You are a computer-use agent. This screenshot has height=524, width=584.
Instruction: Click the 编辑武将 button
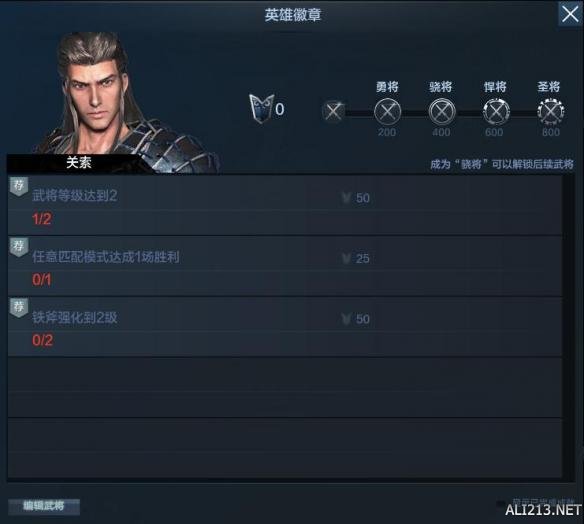click(x=44, y=506)
